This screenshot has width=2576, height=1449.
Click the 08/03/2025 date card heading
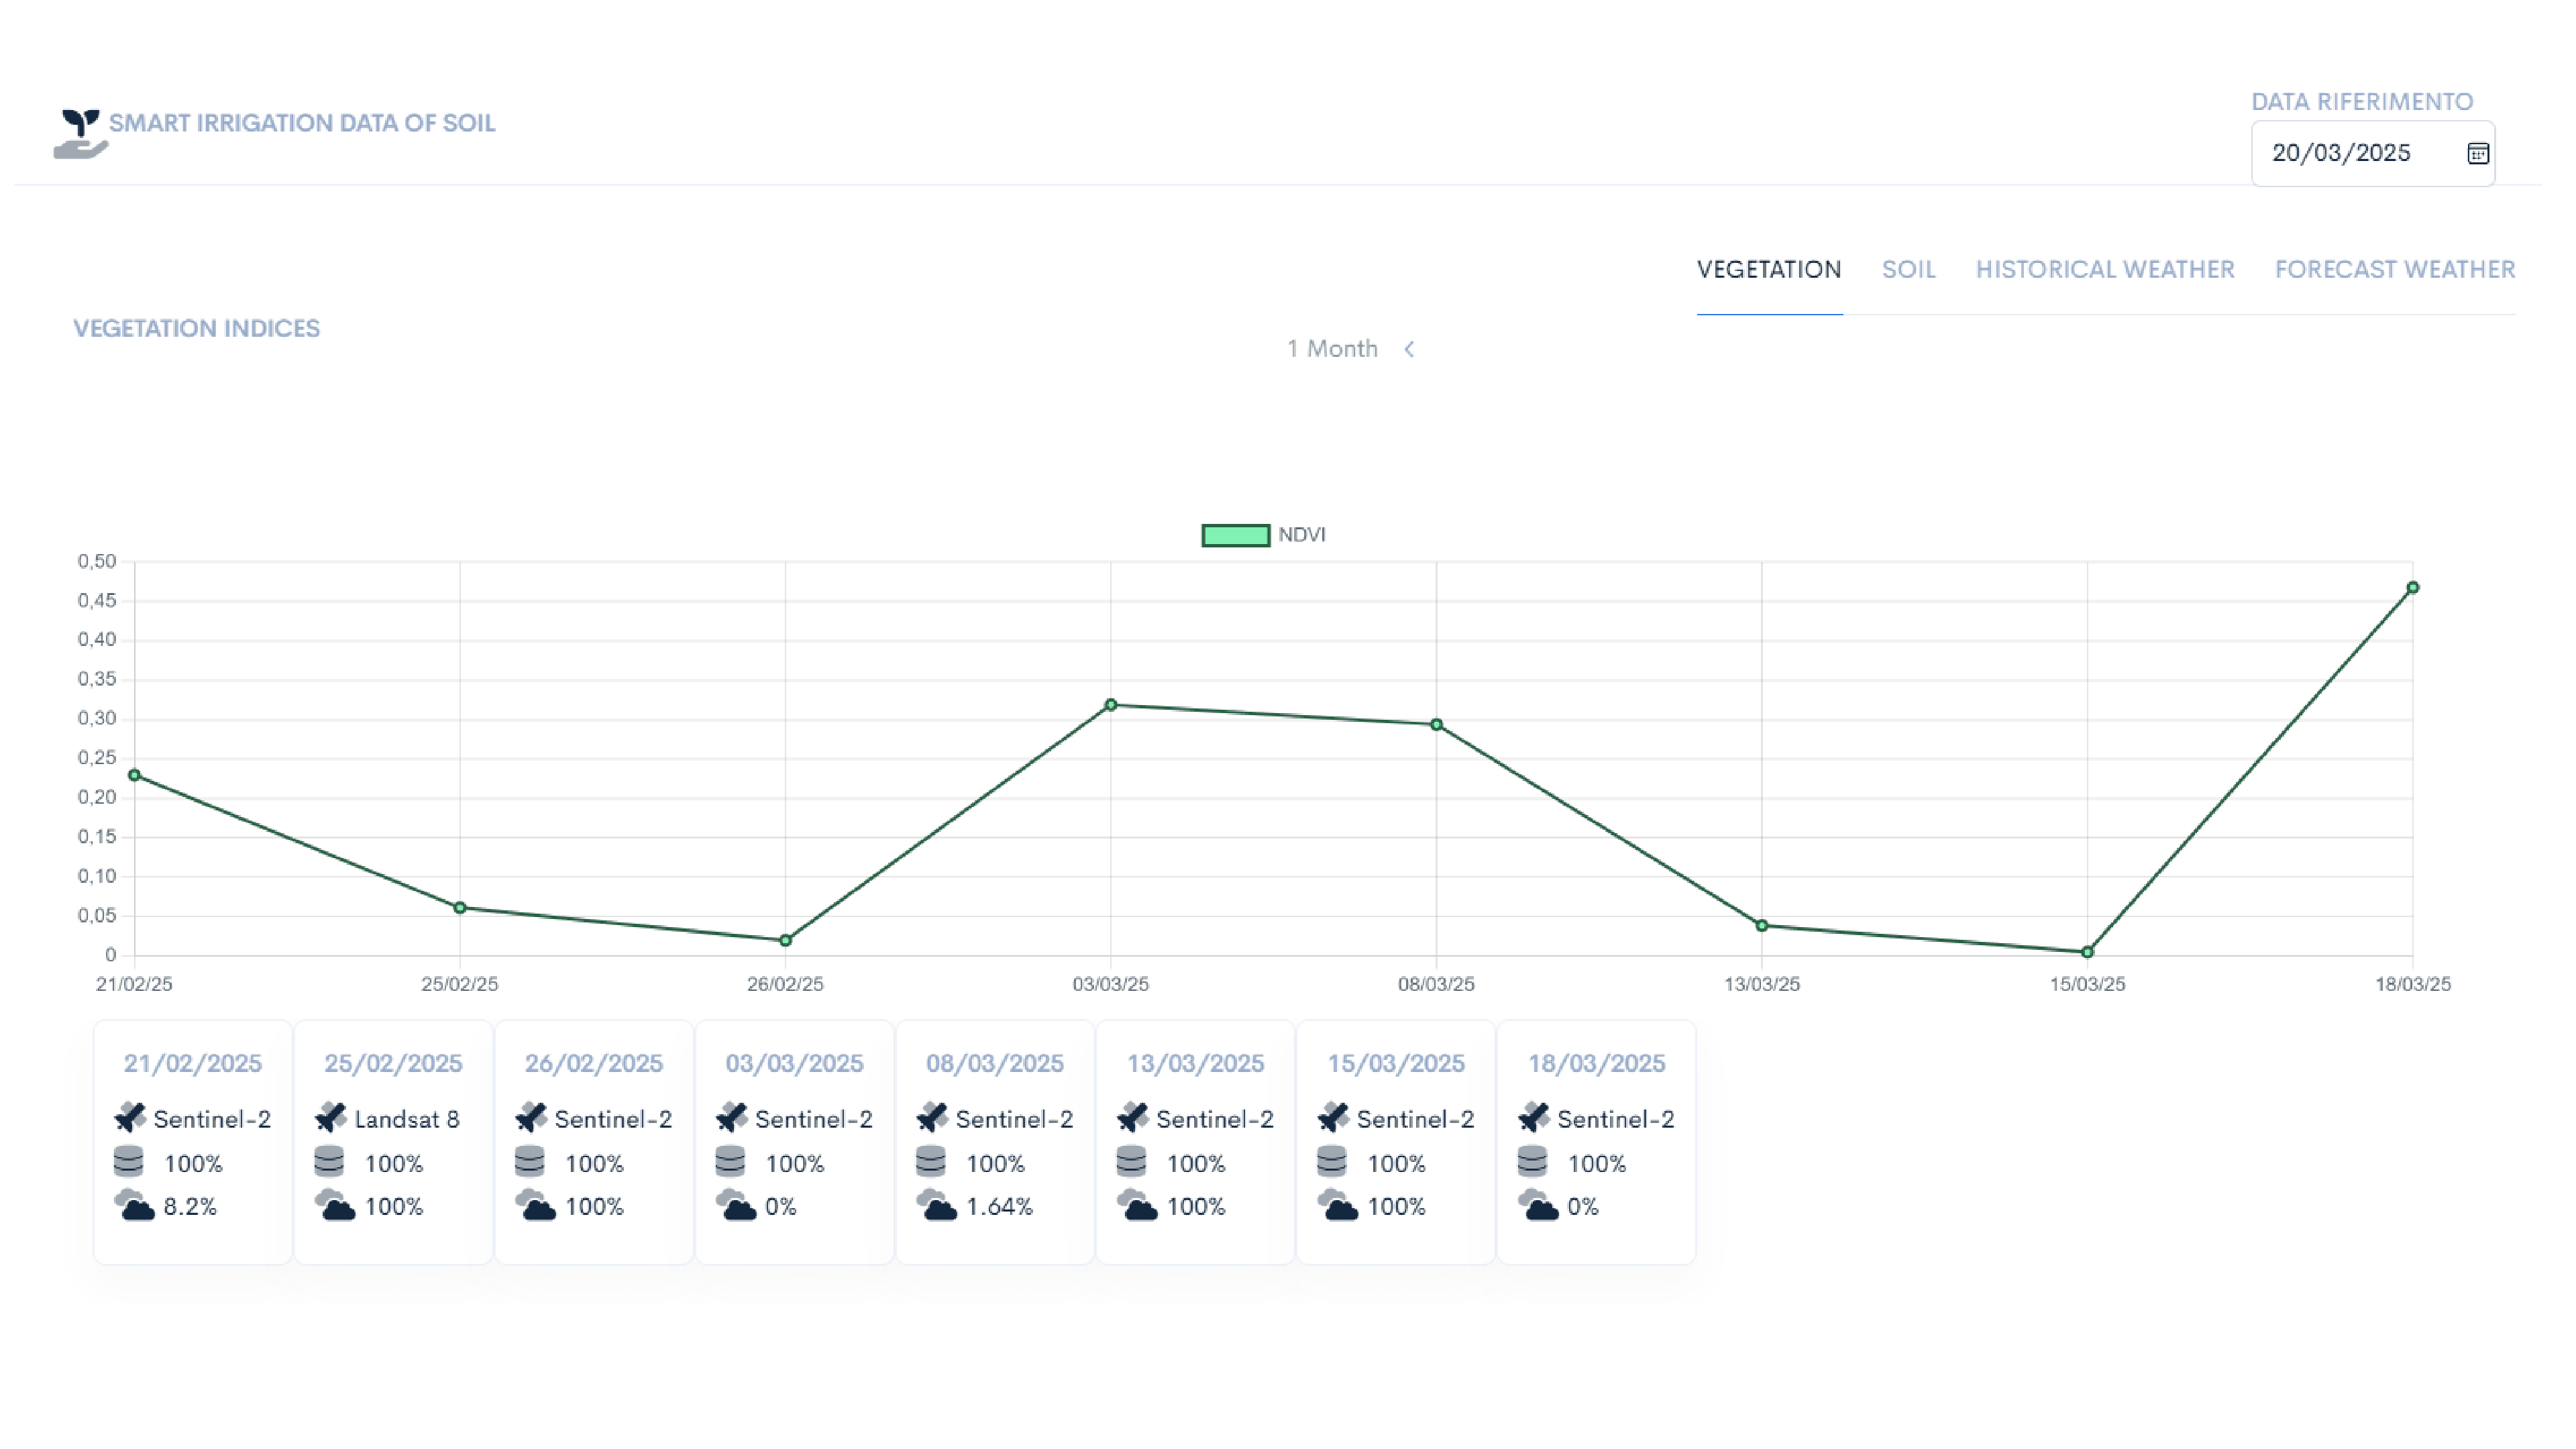tap(994, 1063)
